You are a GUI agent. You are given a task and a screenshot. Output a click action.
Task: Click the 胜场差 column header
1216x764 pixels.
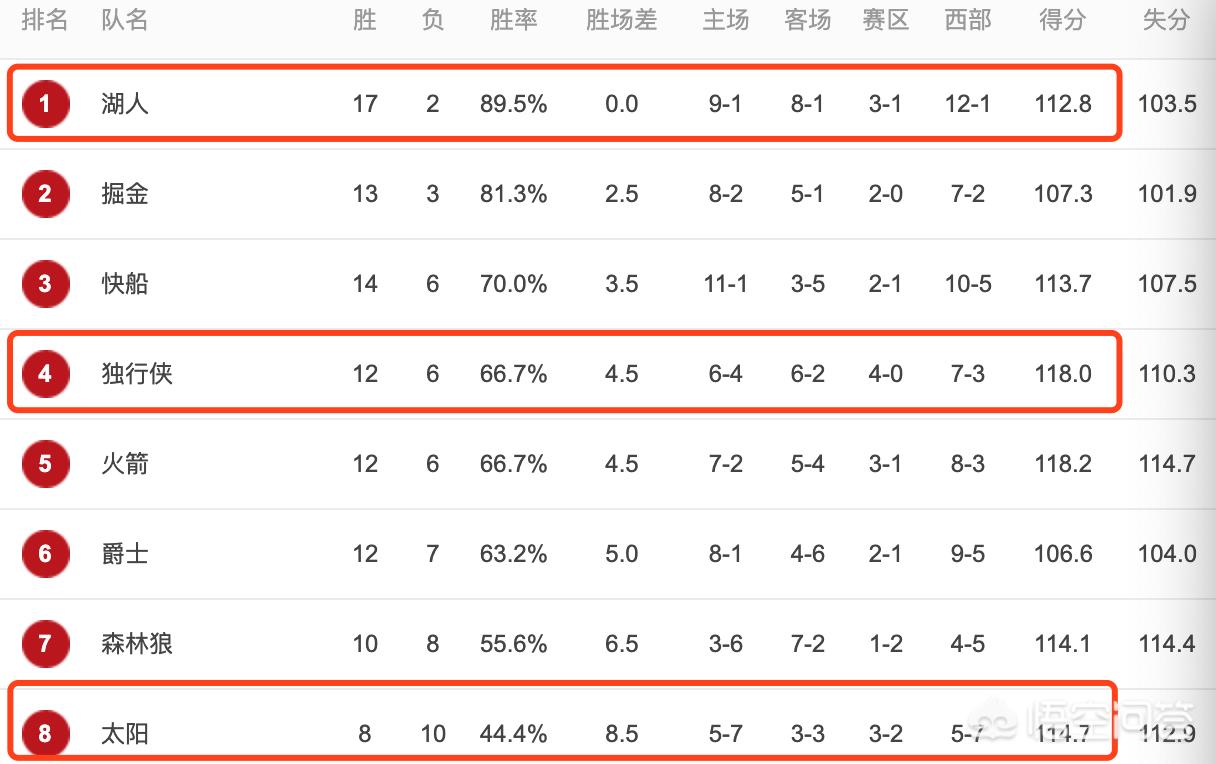coord(621,20)
